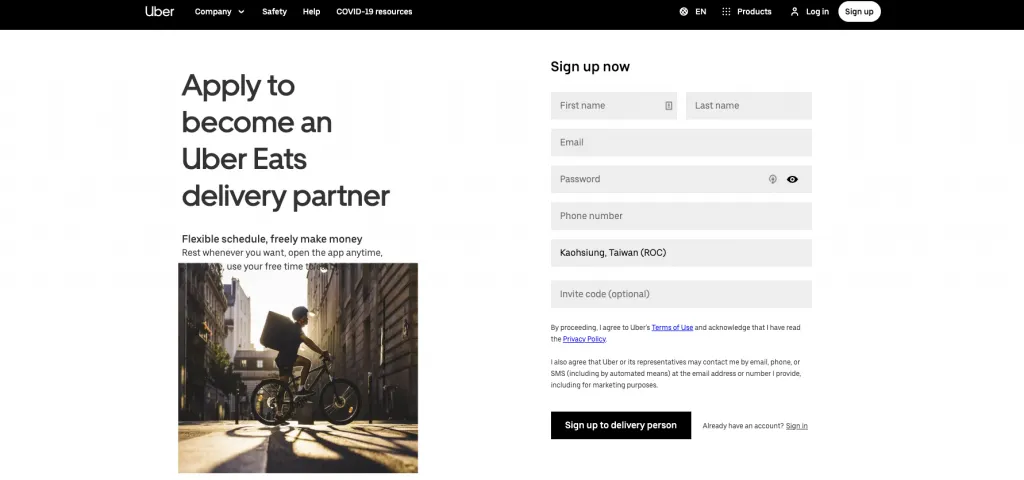1024x480 pixels.
Task: Click the password manager icon in Password field
Action: tap(773, 179)
